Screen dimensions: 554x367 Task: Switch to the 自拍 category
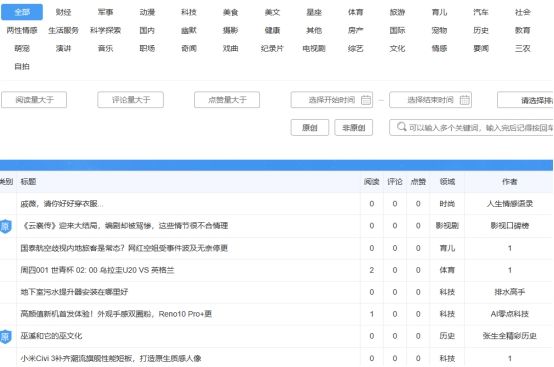pyautogui.click(x=22, y=66)
